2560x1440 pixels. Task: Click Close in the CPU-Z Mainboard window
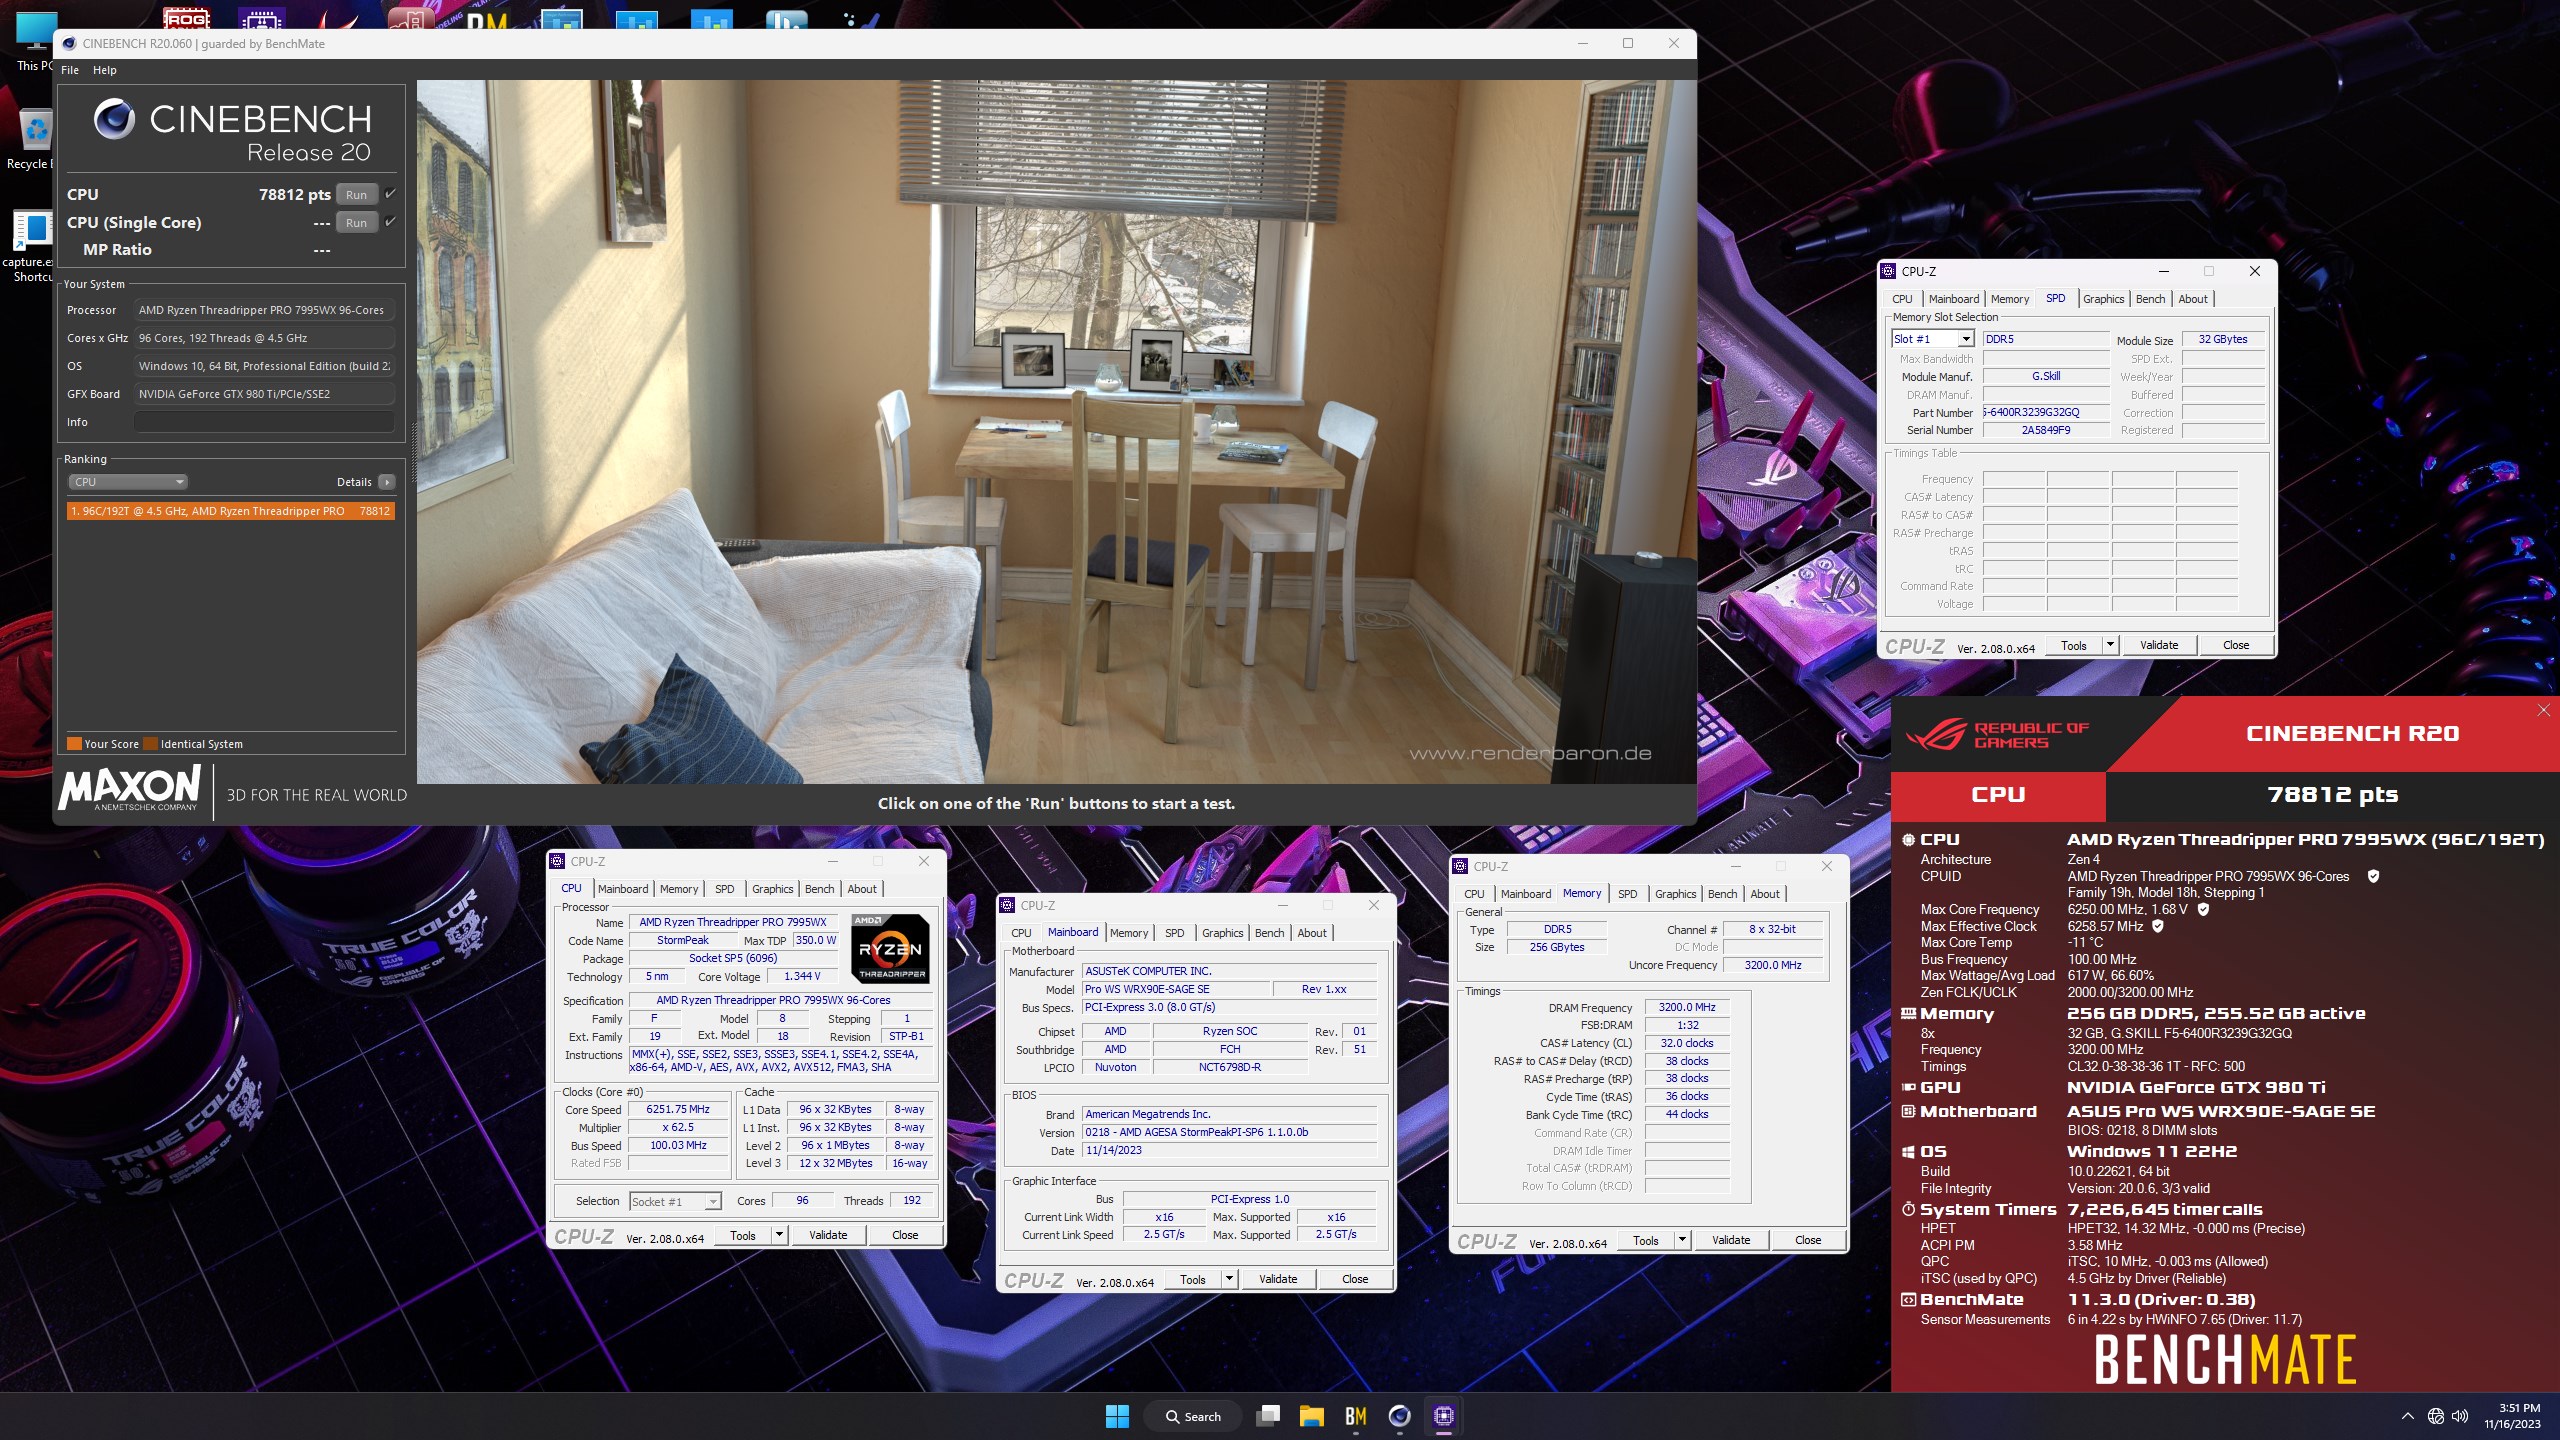point(1354,1279)
